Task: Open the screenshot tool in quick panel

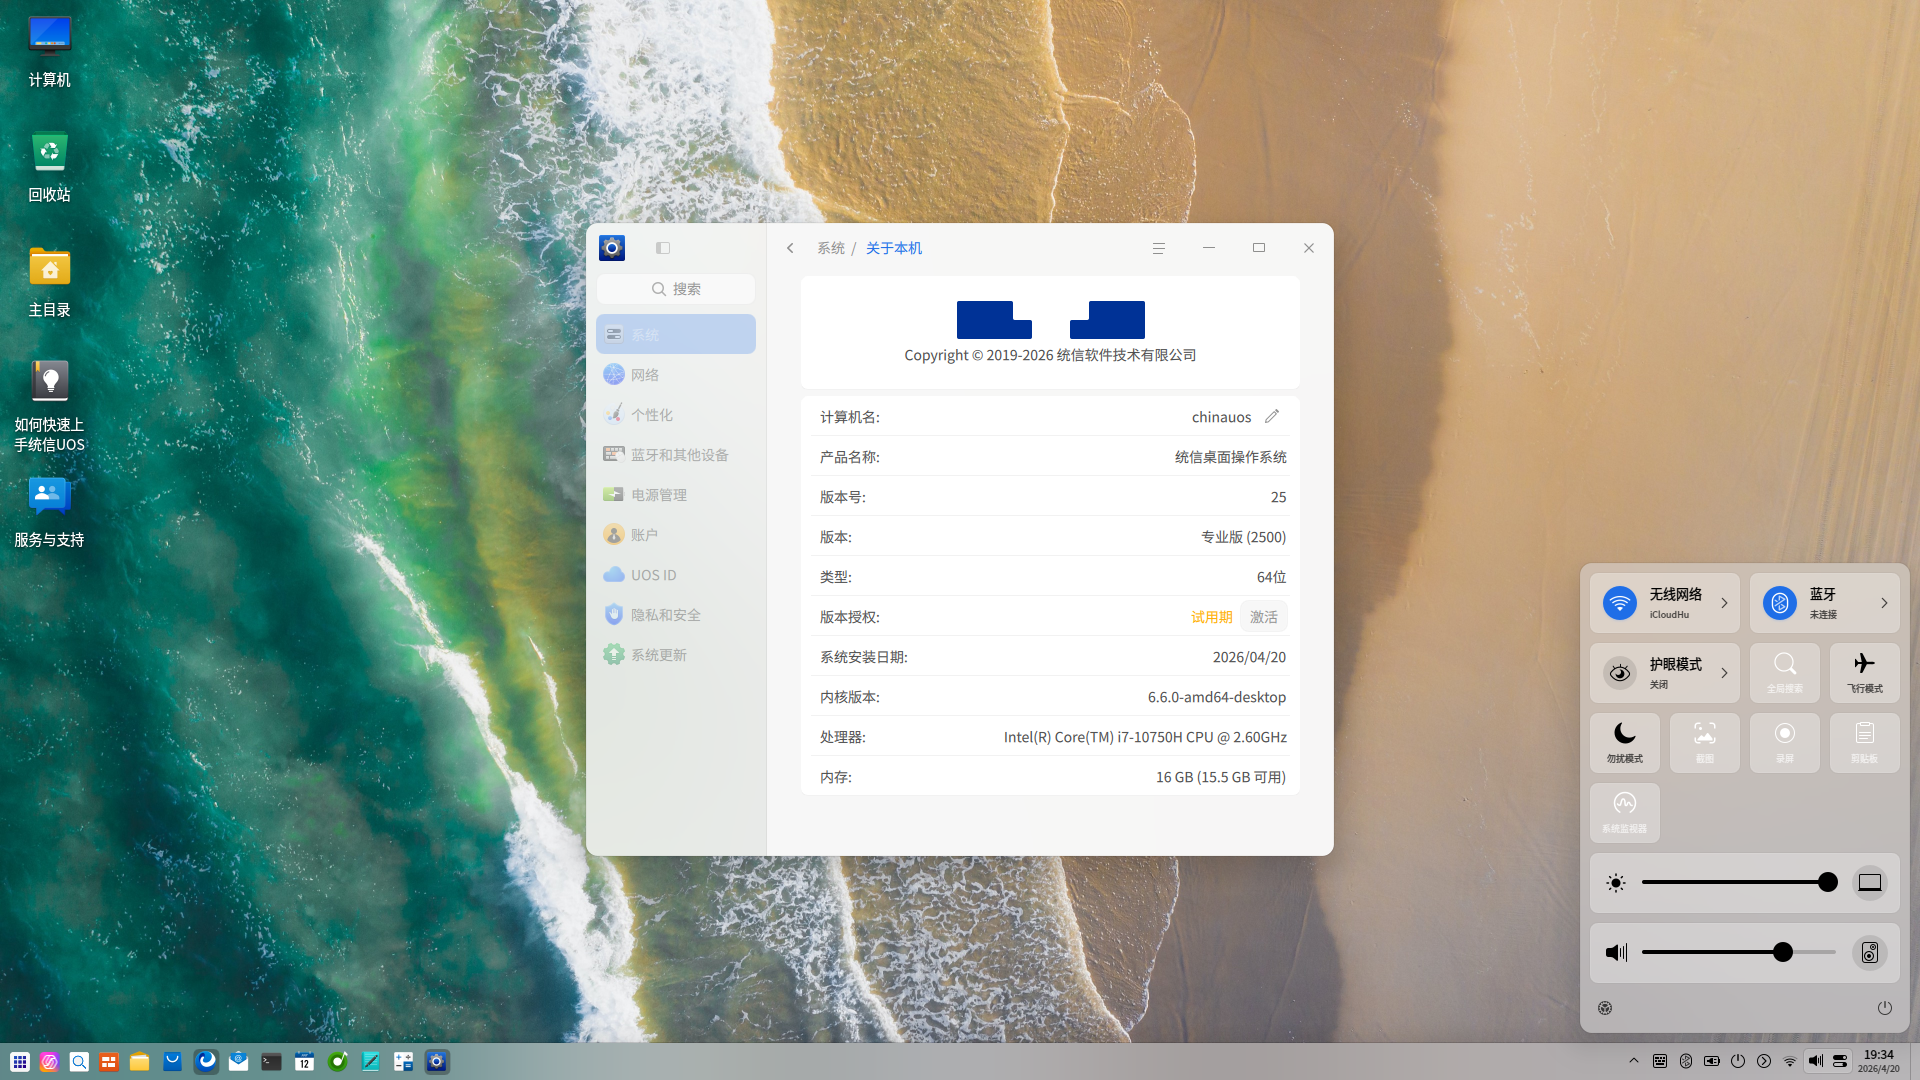Action: click(x=1705, y=742)
